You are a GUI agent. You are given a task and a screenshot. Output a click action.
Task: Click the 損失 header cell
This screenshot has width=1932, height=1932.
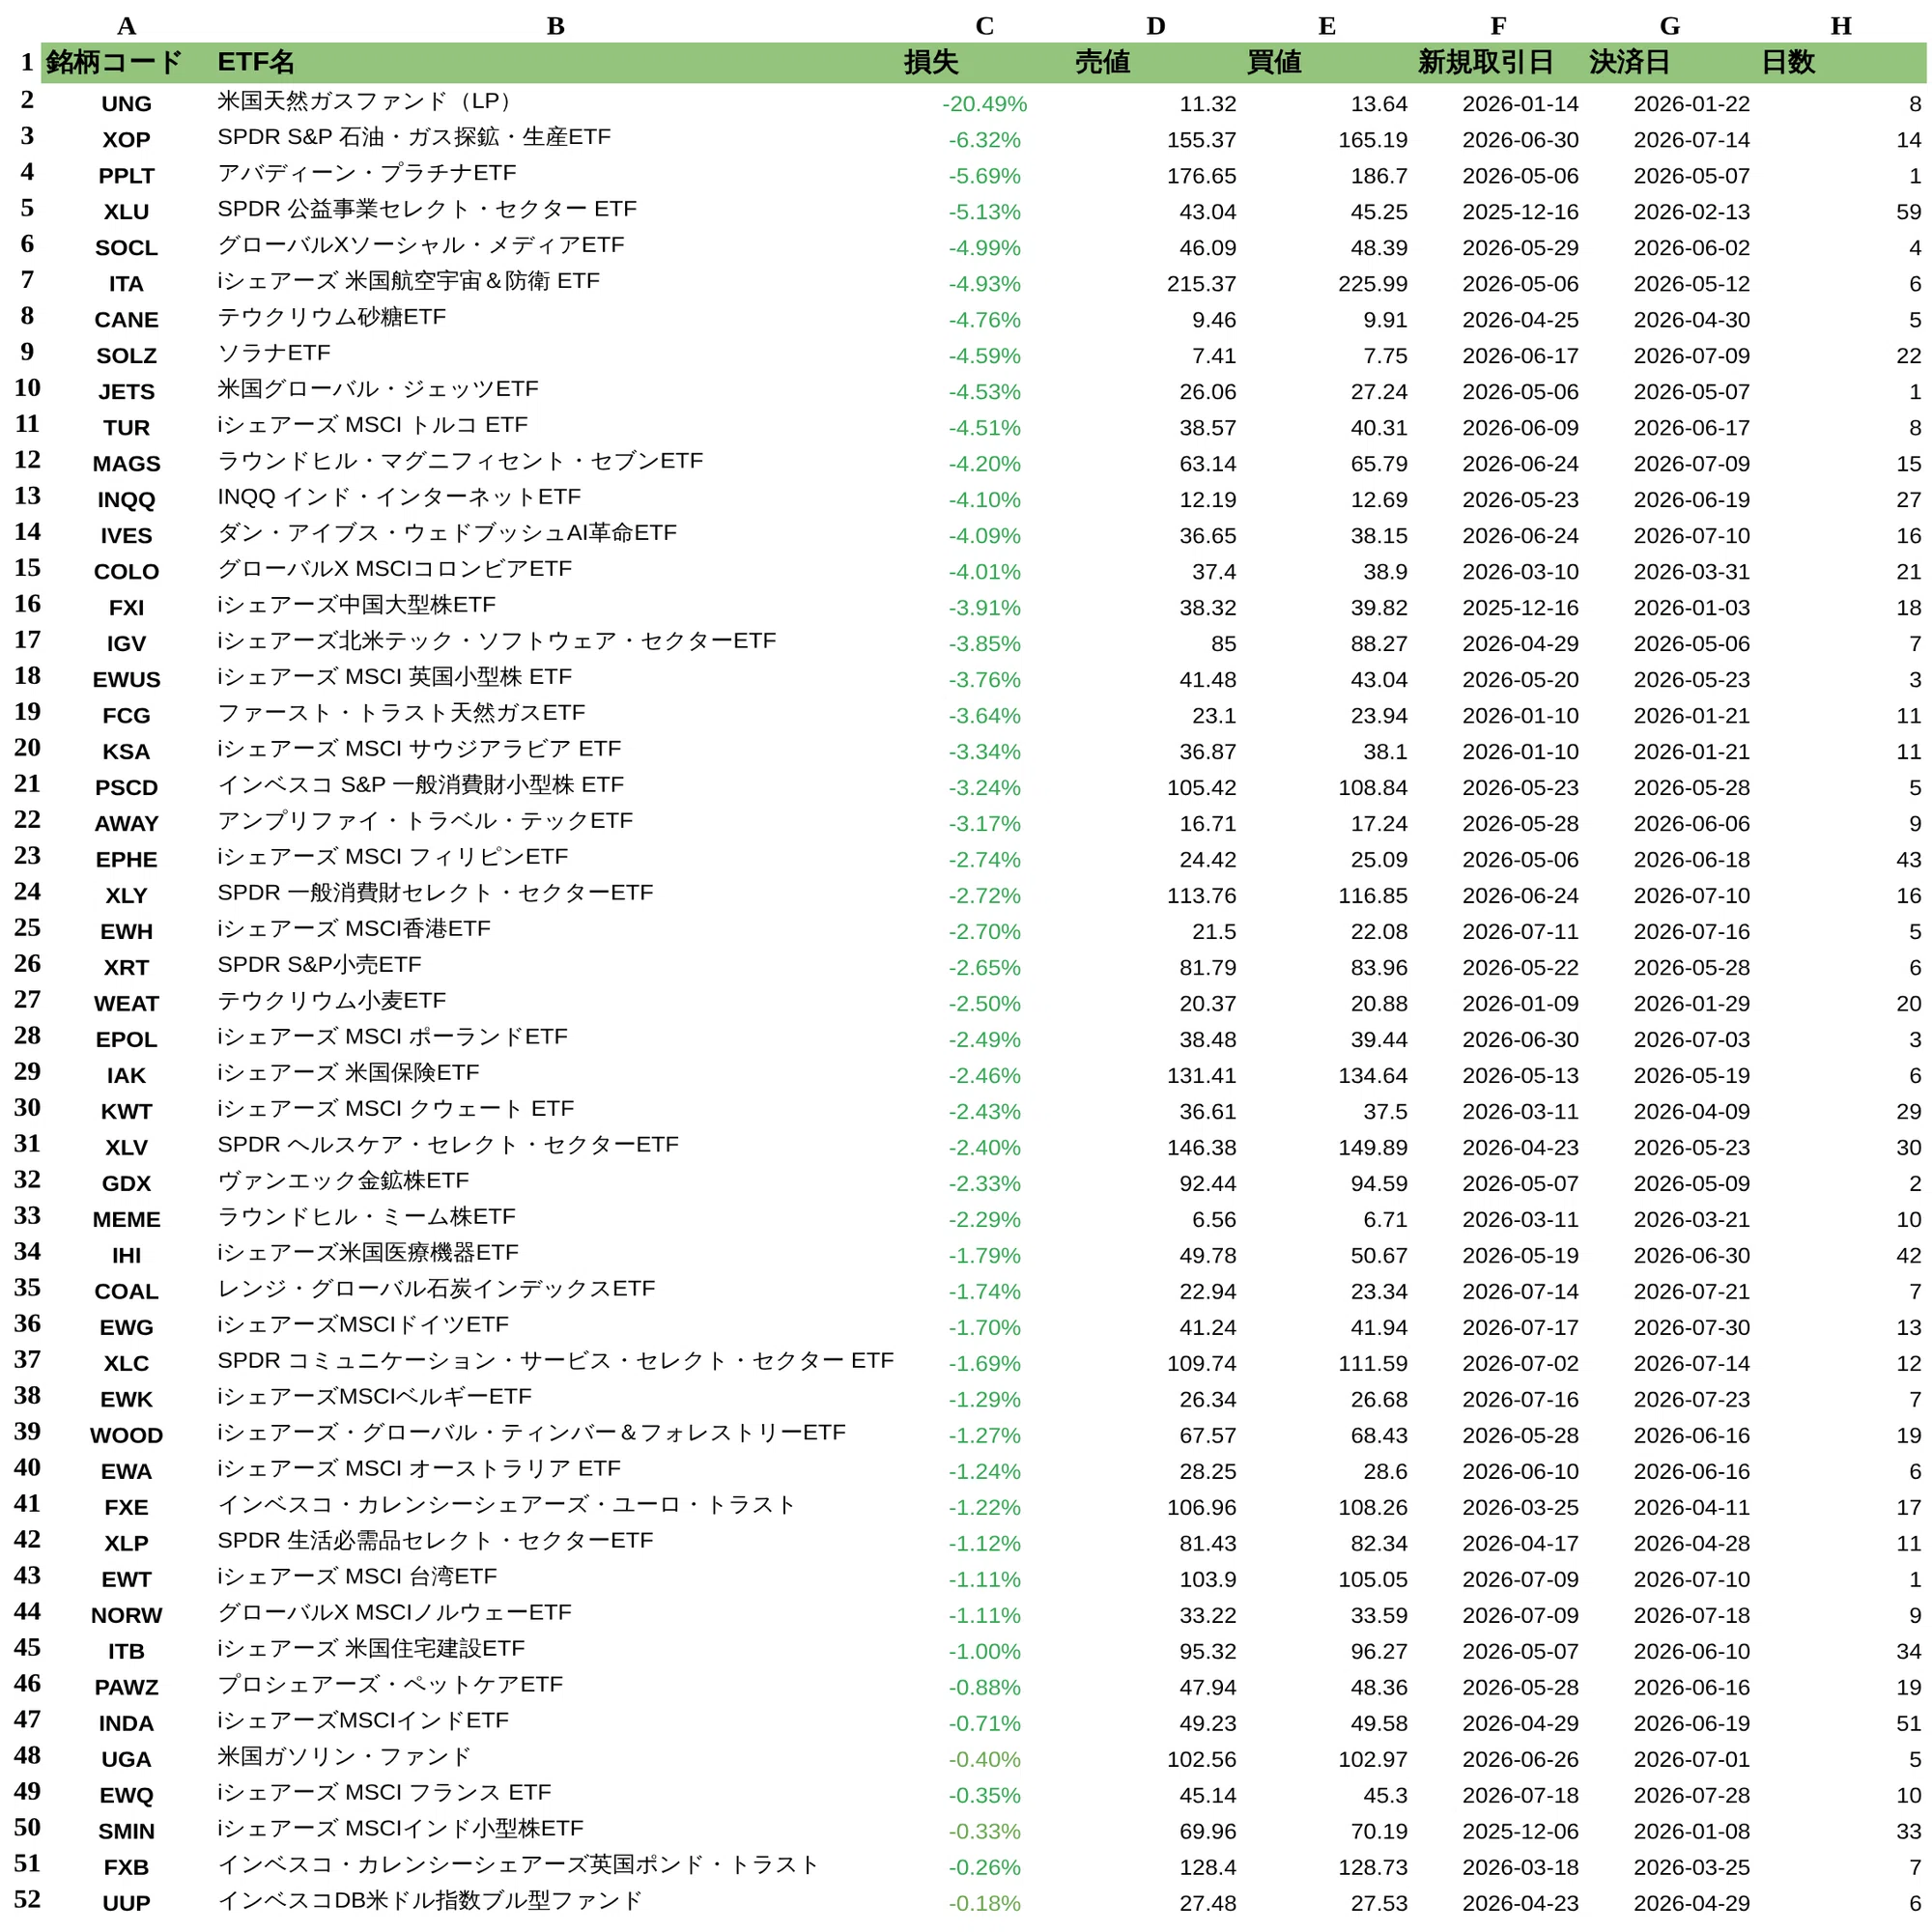(x=984, y=63)
